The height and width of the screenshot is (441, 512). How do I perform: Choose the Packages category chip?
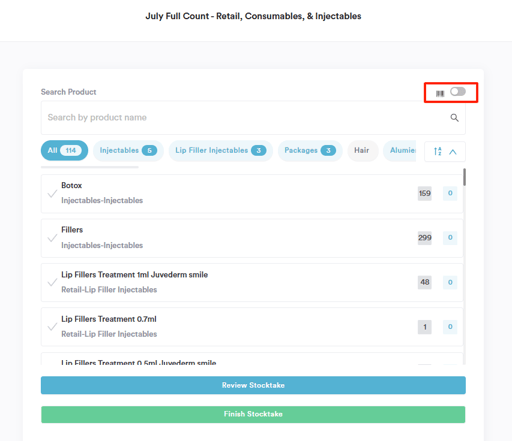pyautogui.click(x=310, y=150)
